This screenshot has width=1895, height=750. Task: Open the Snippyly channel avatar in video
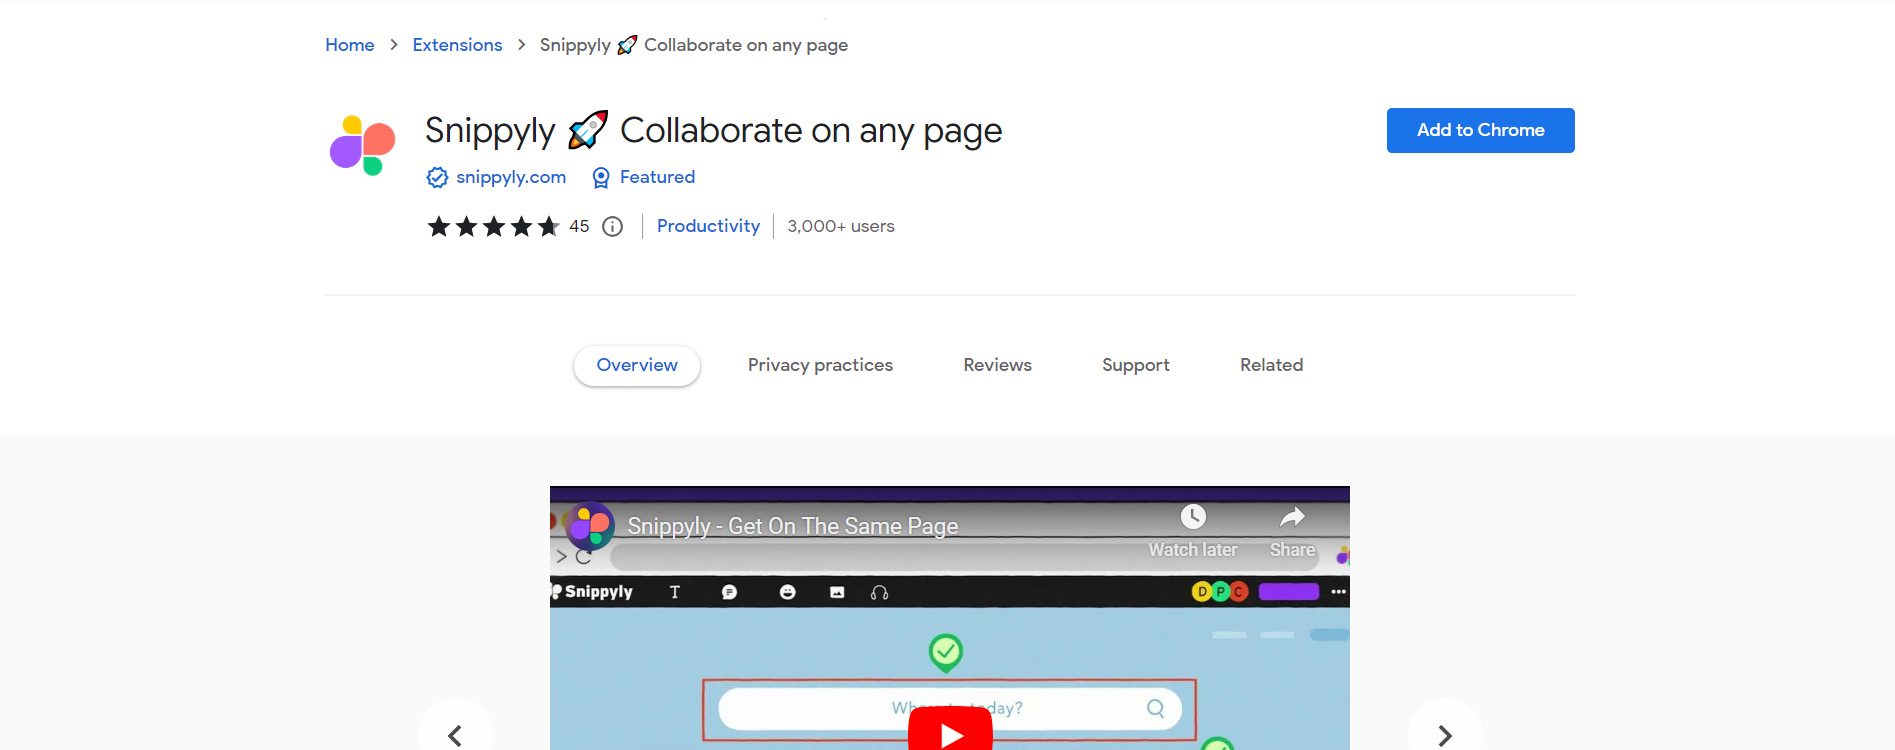tap(590, 526)
